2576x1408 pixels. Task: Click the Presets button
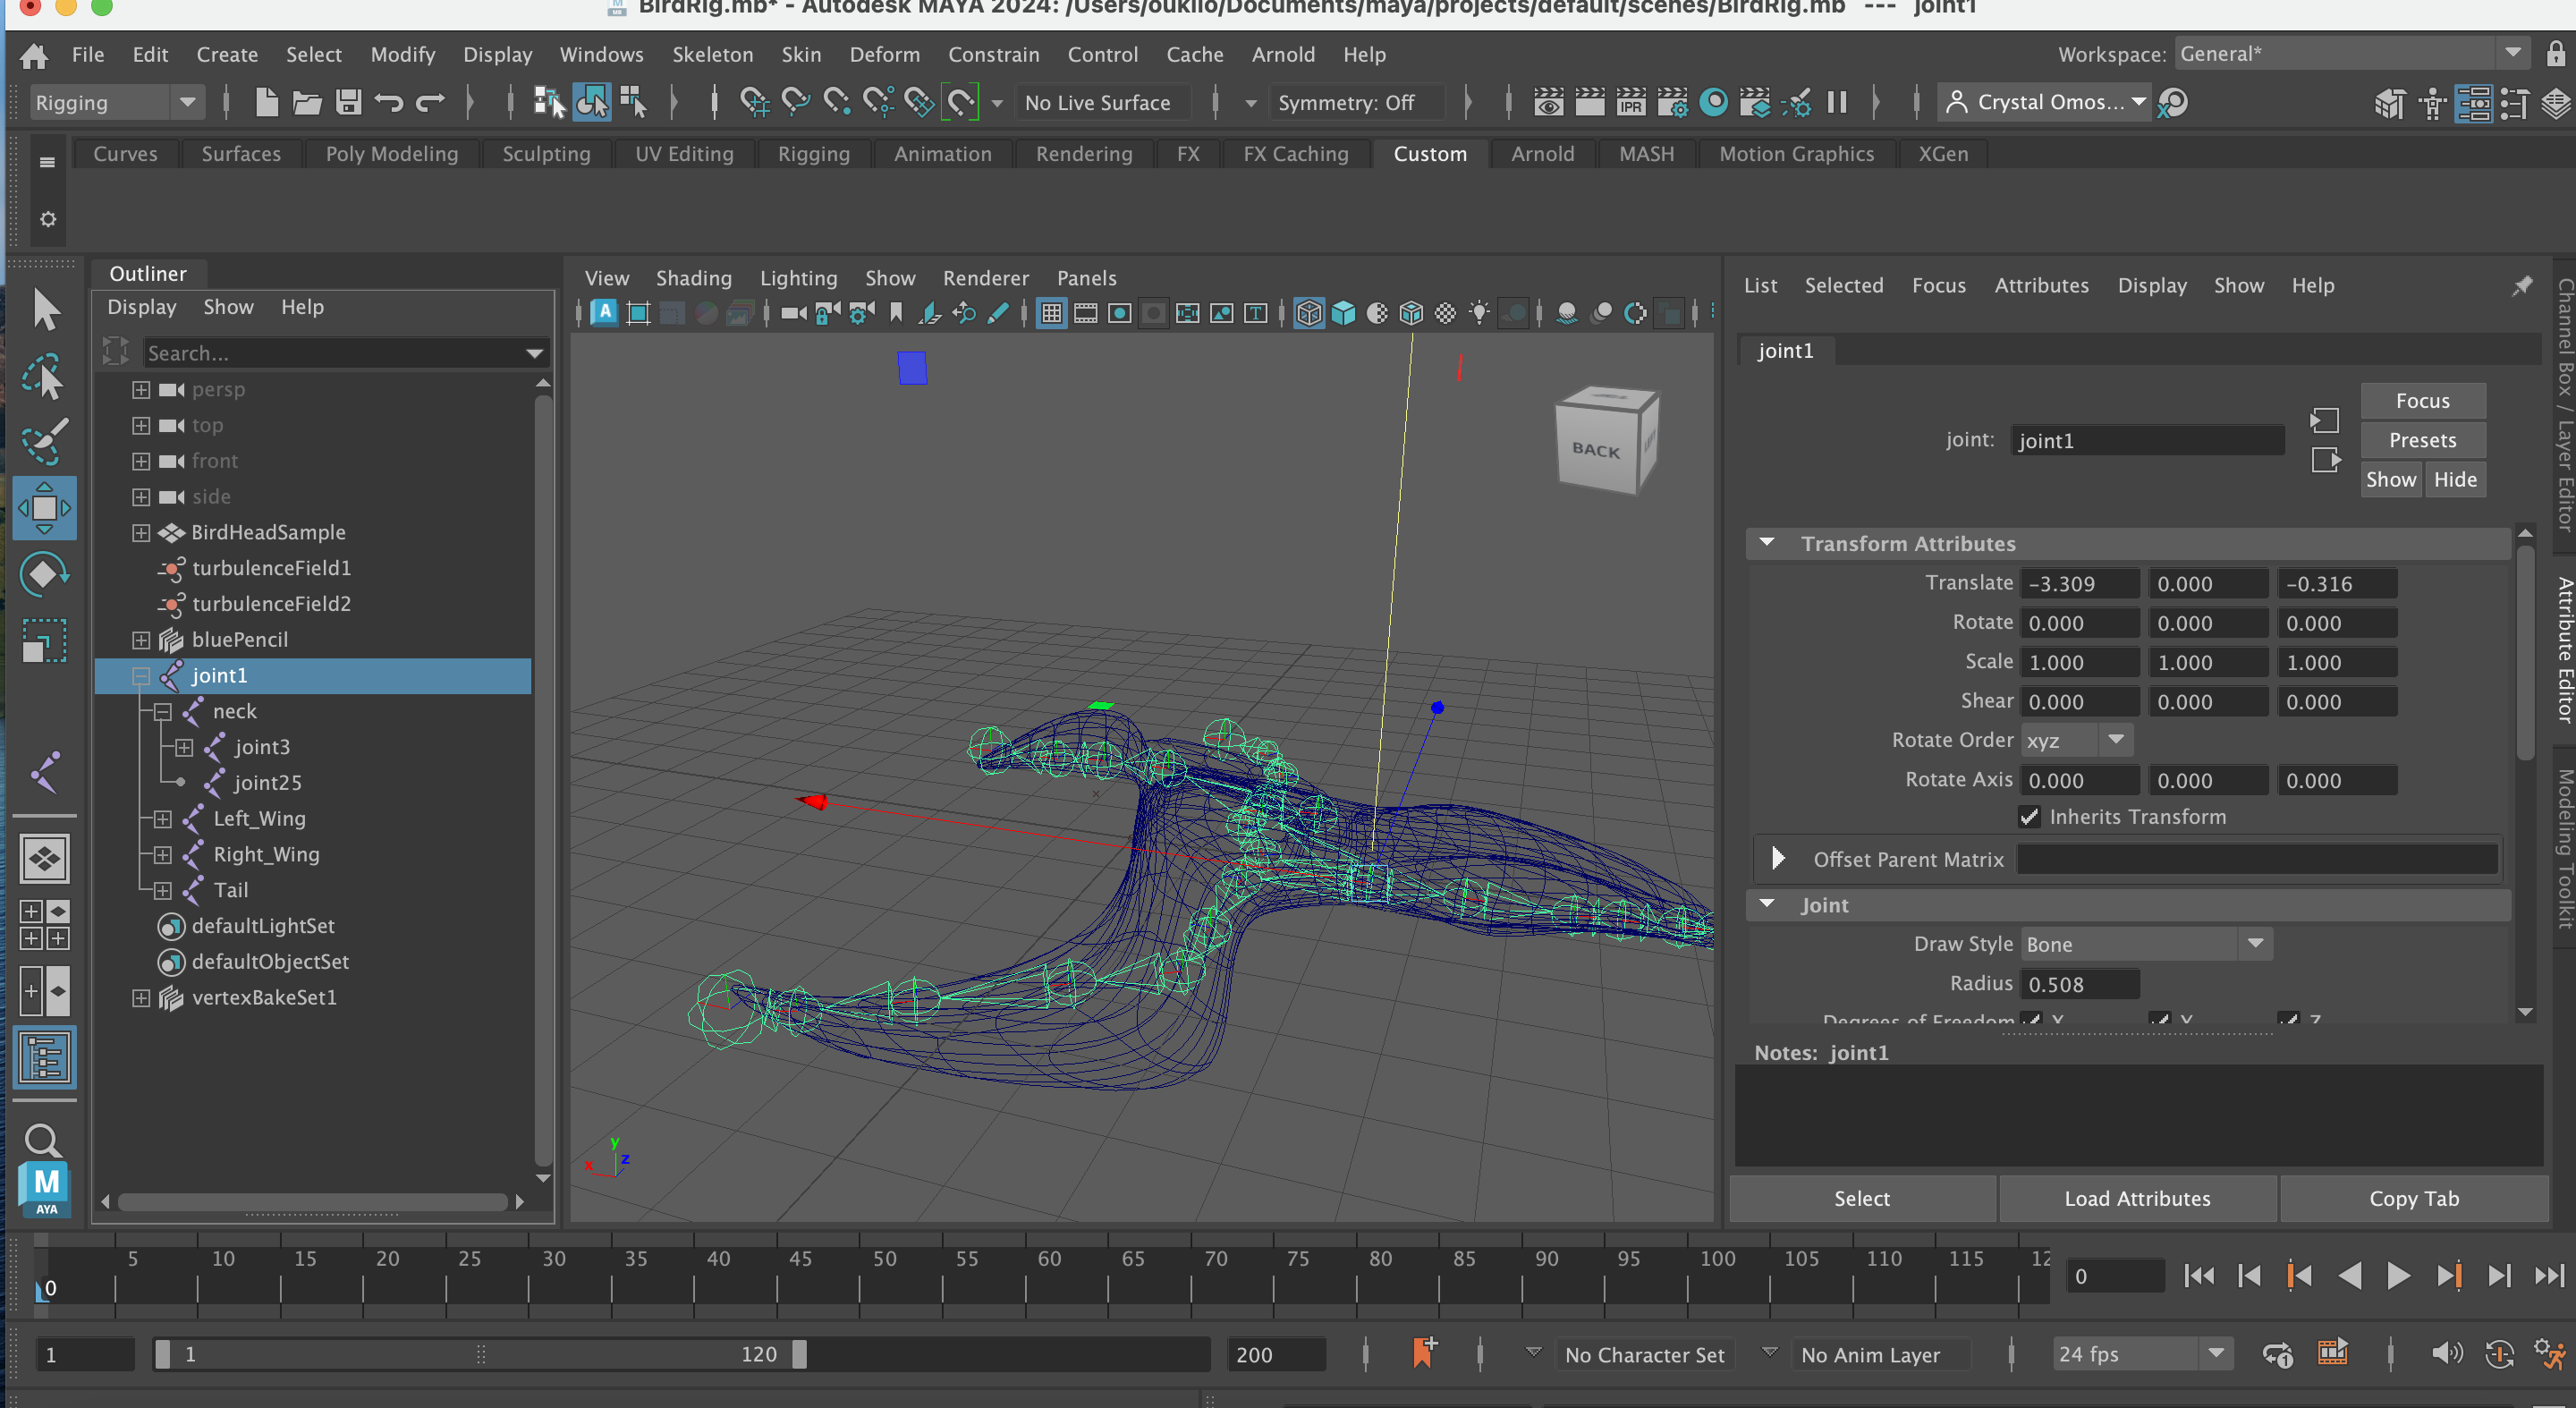click(x=2422, y=440)
